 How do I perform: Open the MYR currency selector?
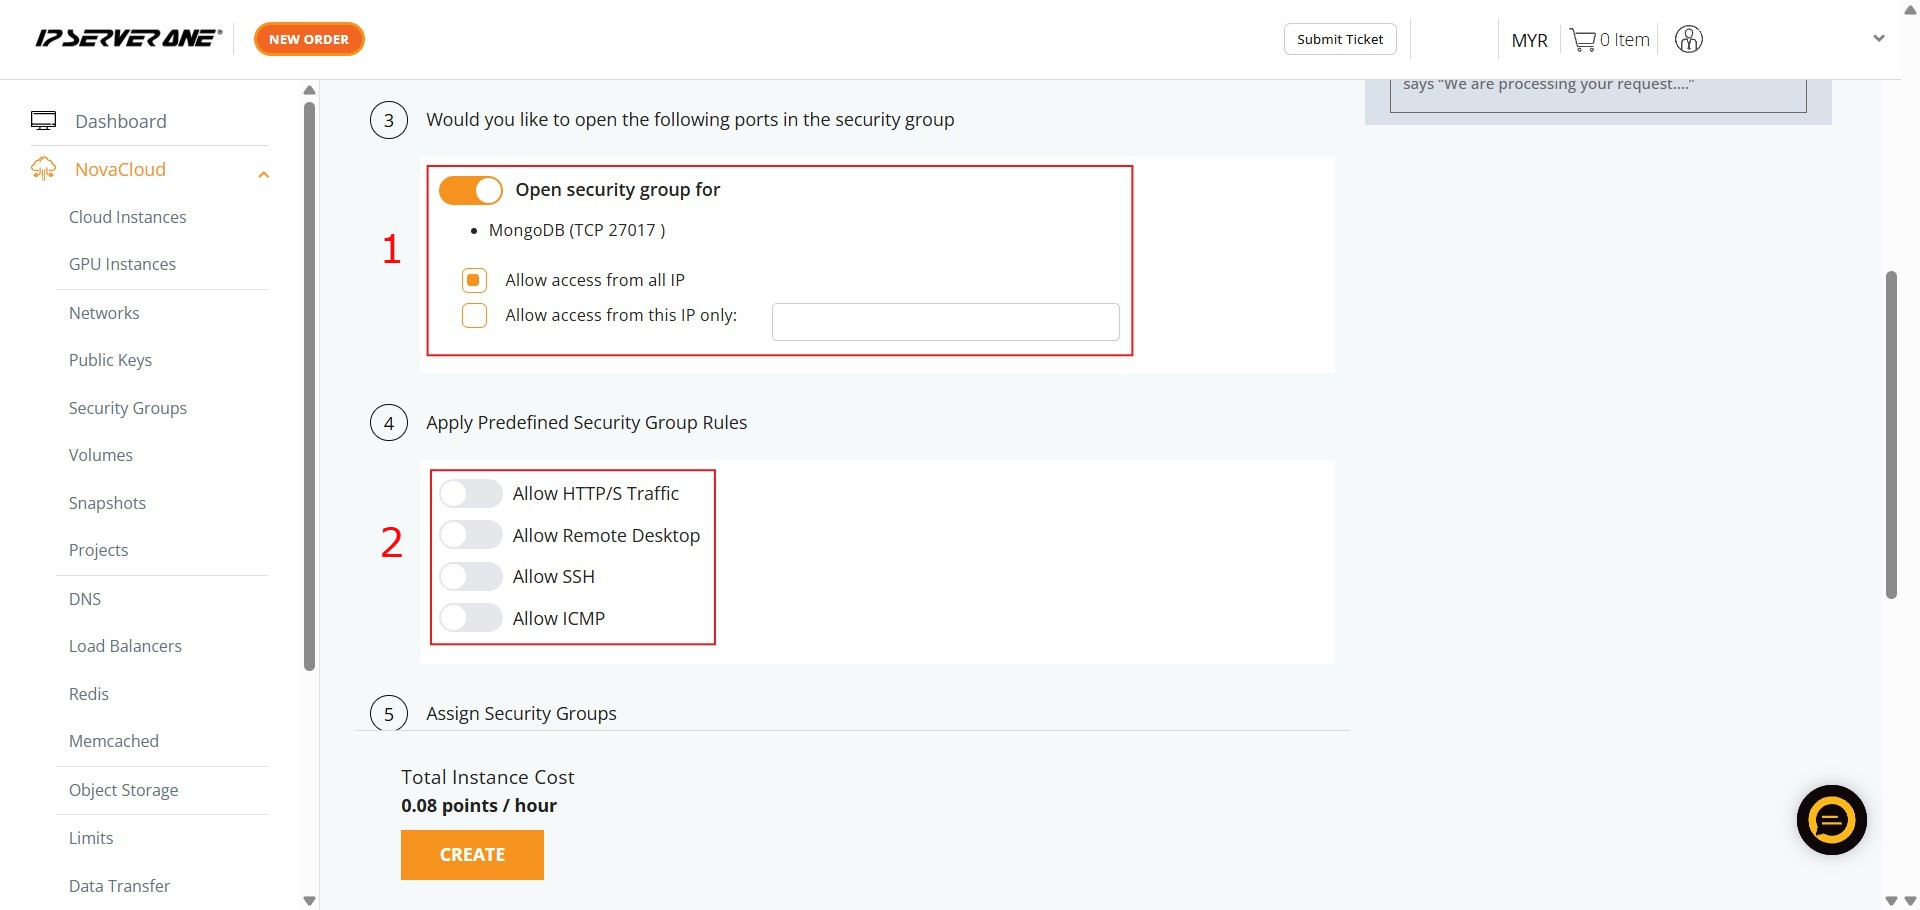(x=1529, y=41)
